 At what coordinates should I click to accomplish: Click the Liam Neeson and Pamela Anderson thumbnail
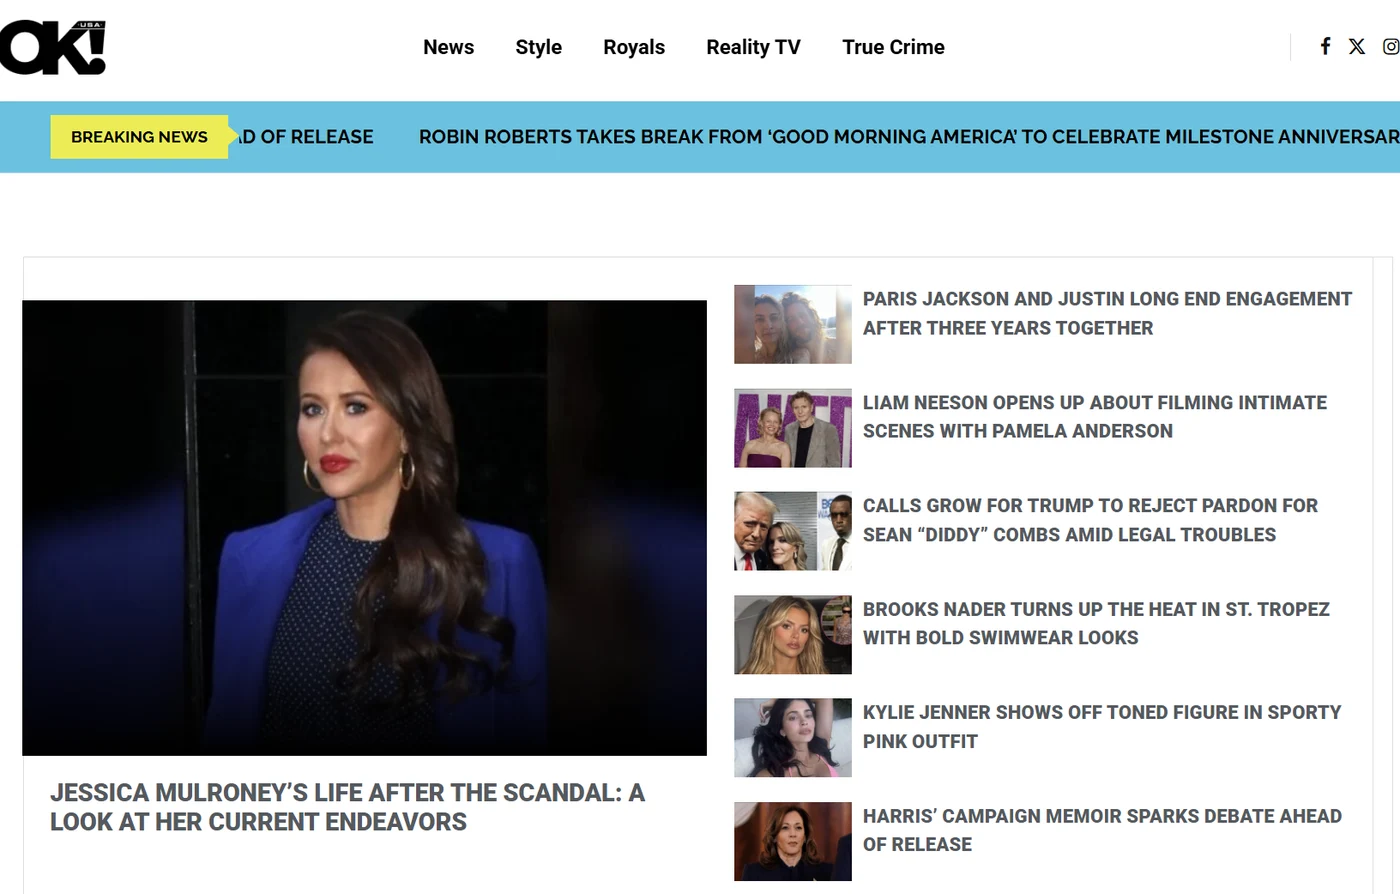coord(793,428)
